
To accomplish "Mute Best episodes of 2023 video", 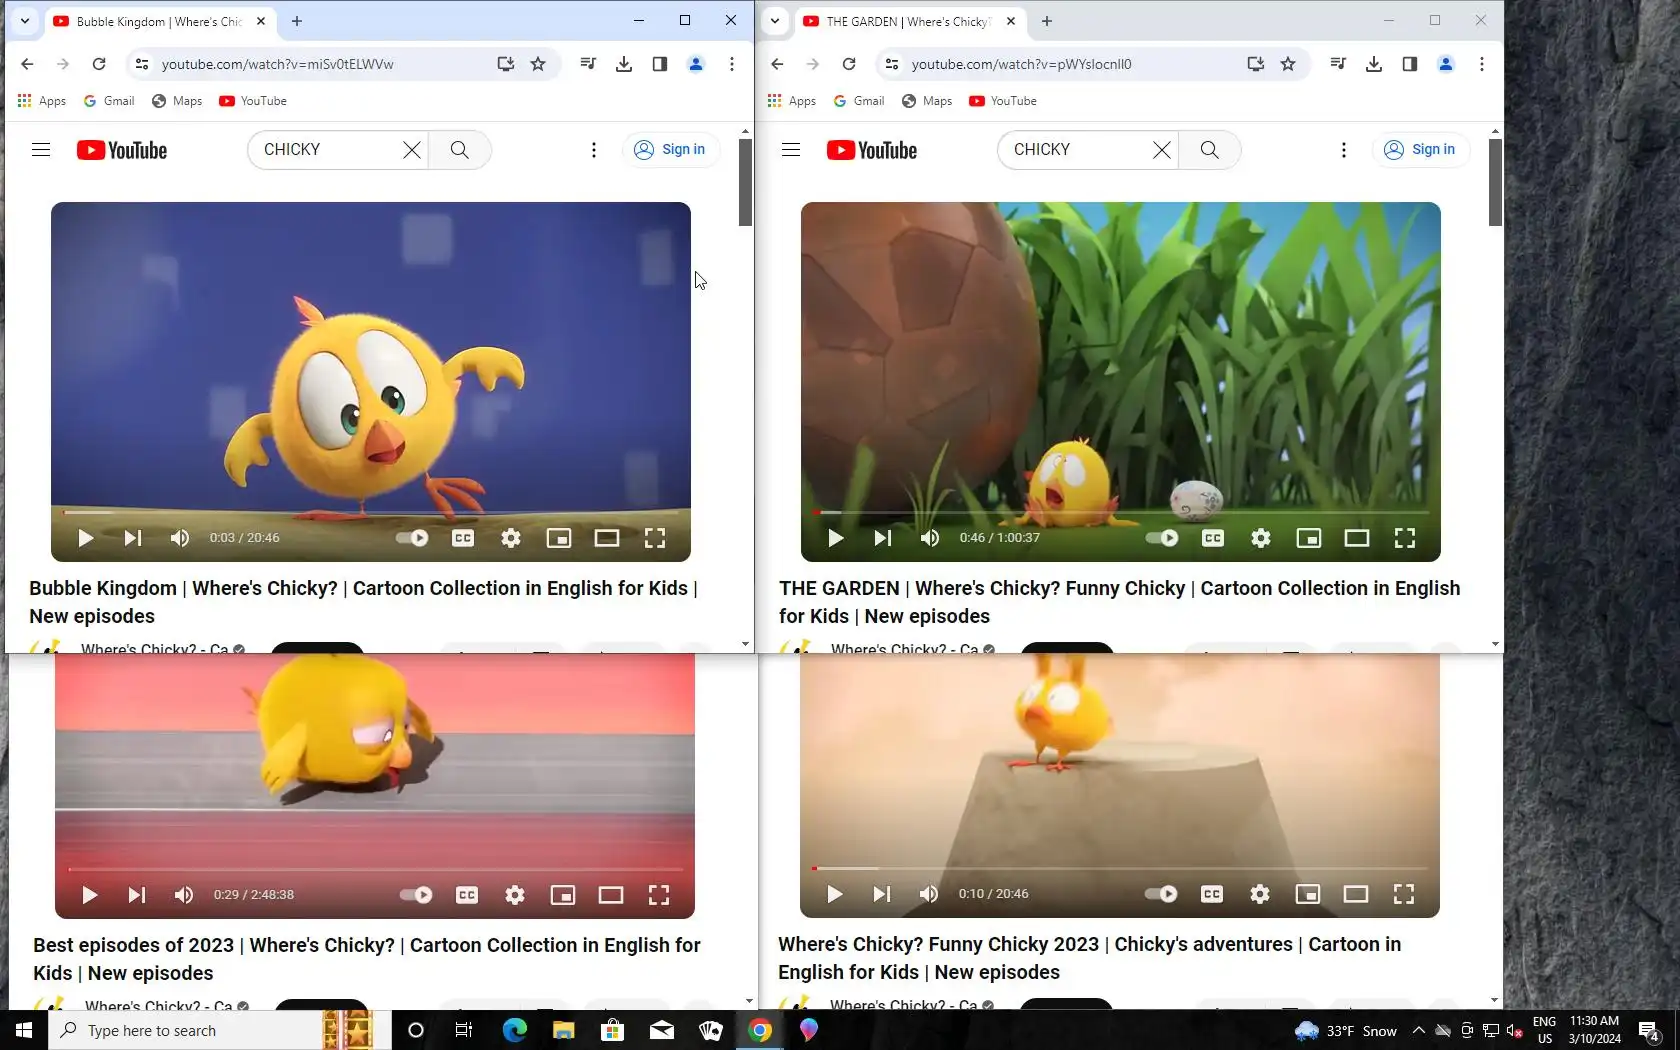I will click(184, 895).
